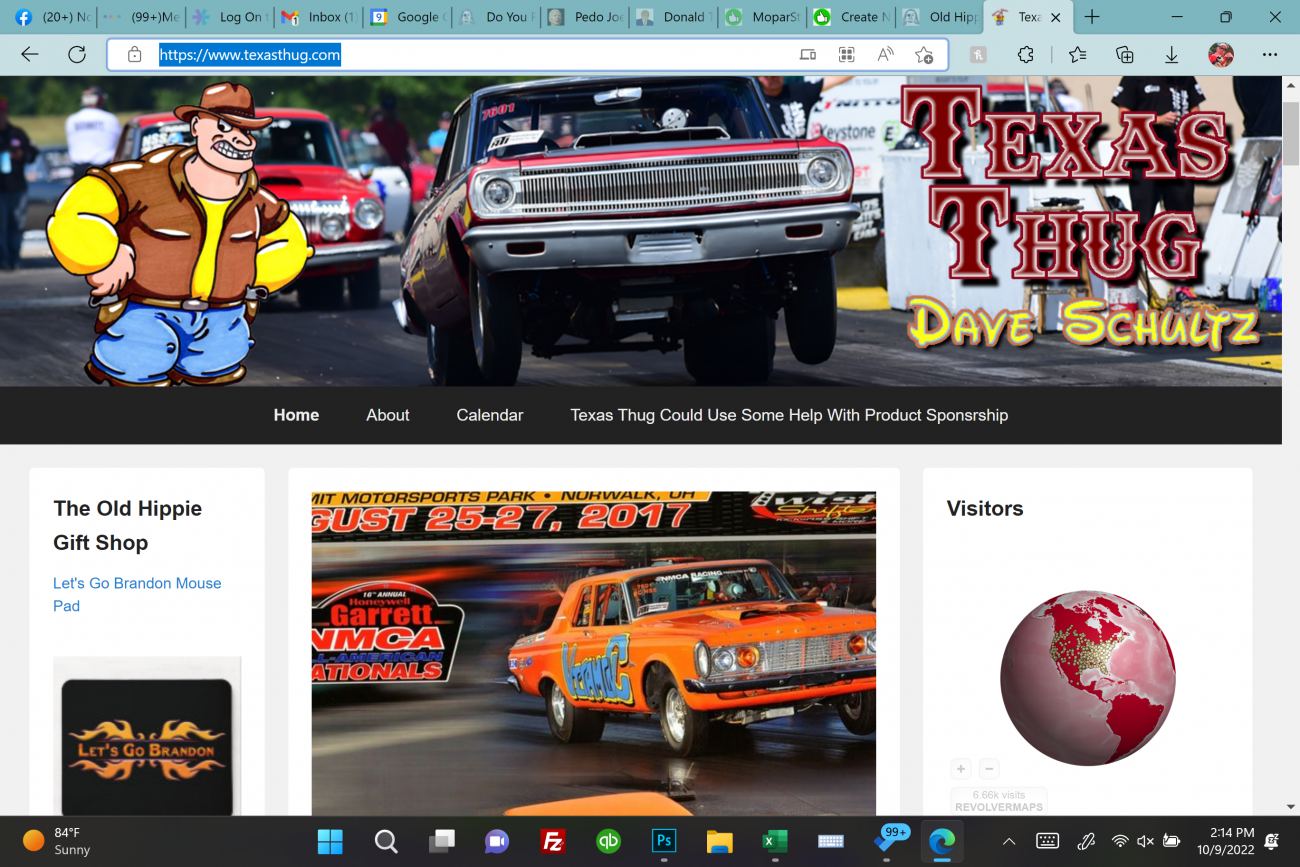Open the touch keyboard tray icon

point(1047,842)
